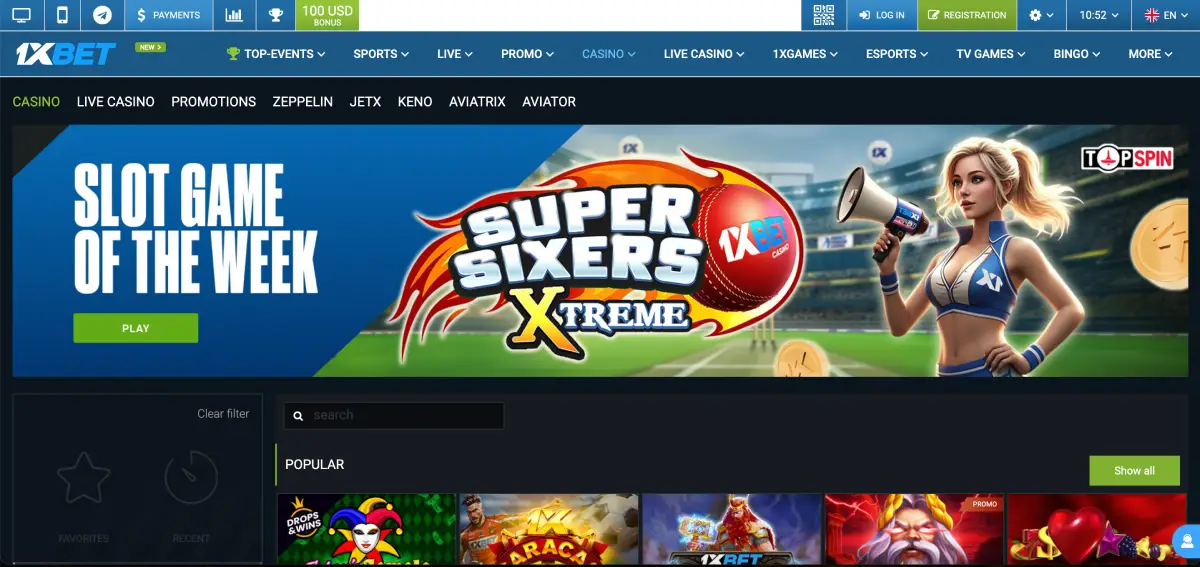Viewport: 1200px width, 567px height.
Task: Open Favorites star icon
Action: point(84,477)
